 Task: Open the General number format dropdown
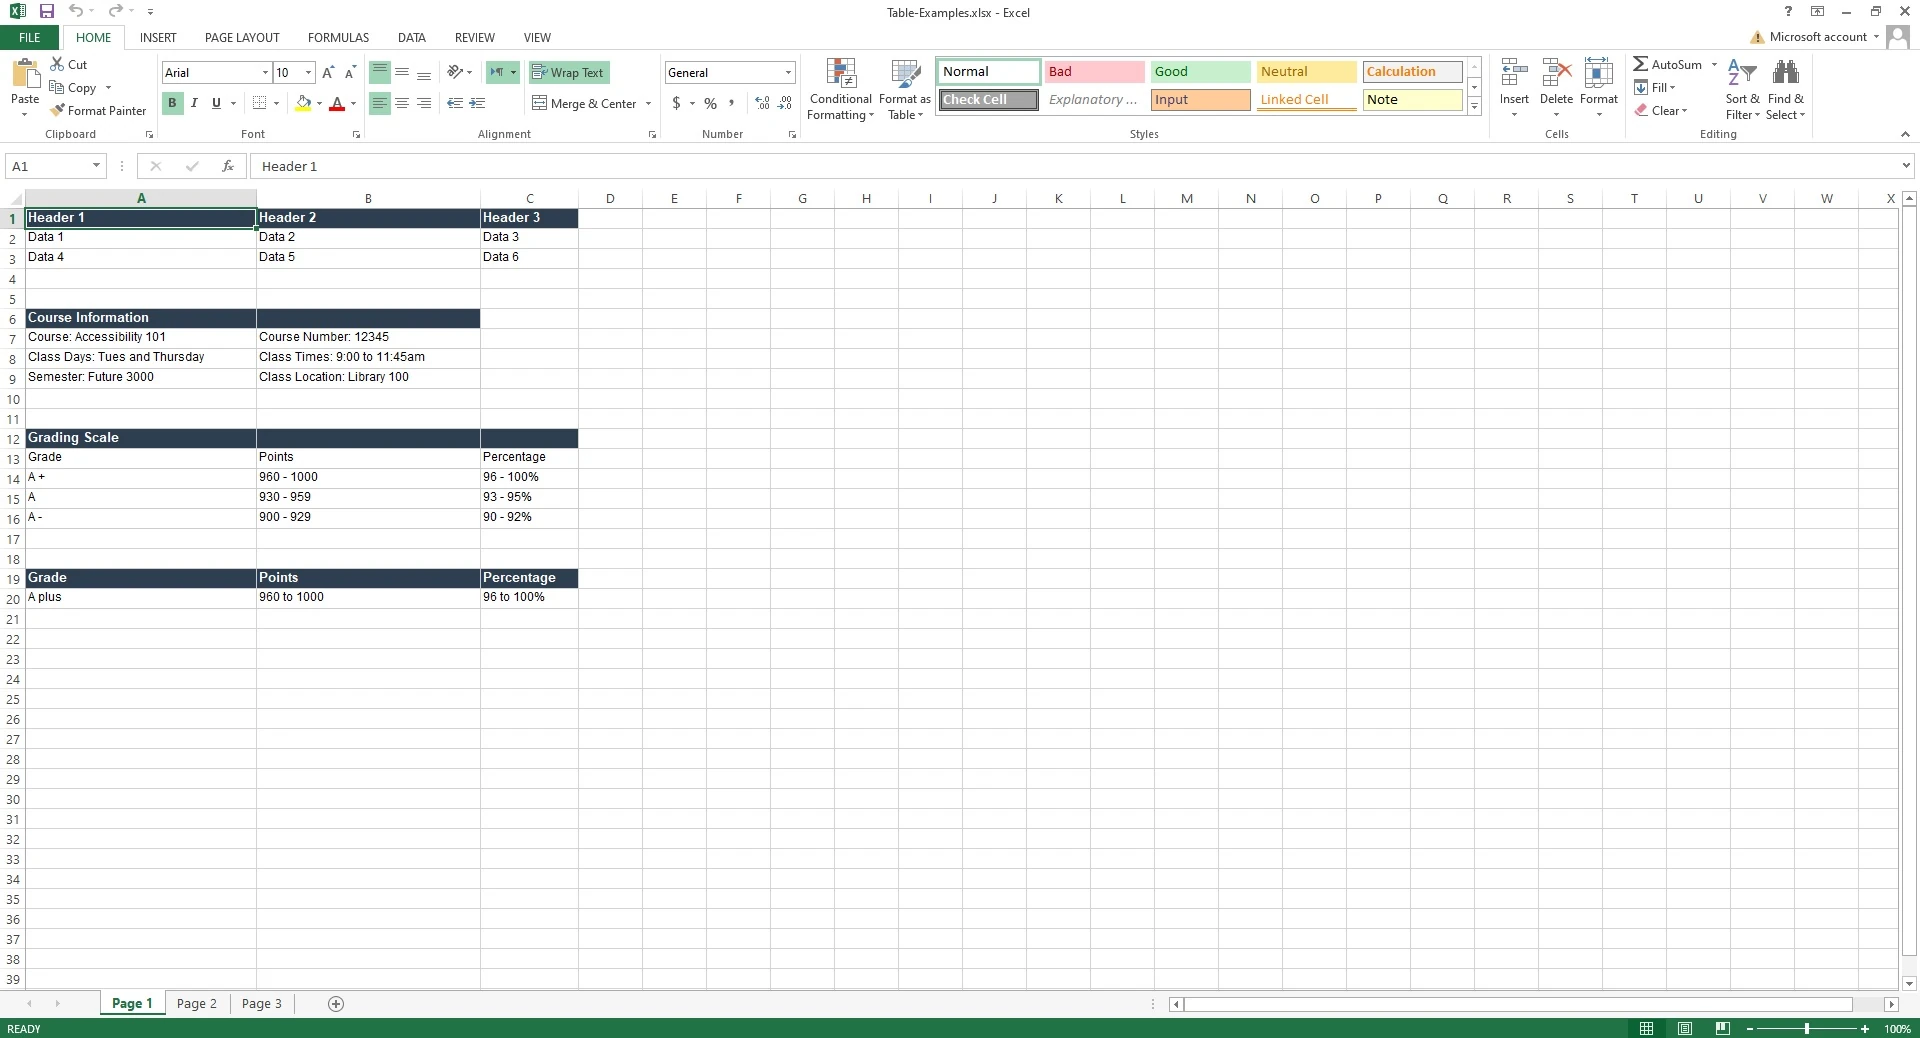[x=788, y=73]
